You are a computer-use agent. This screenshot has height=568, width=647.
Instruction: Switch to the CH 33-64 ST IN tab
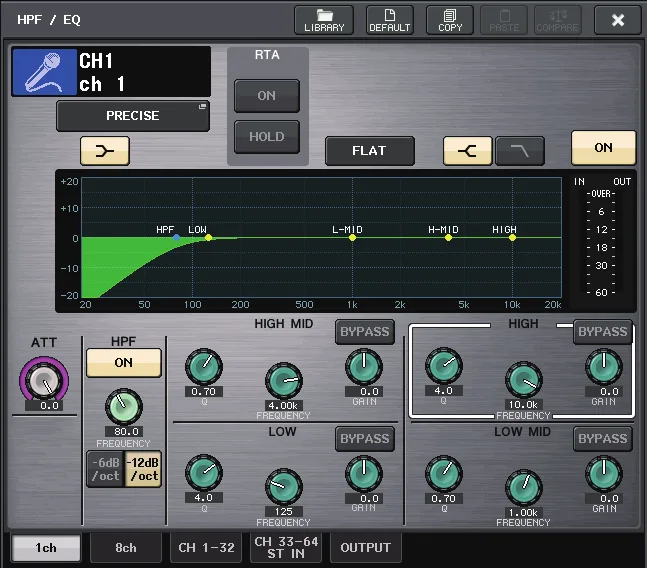pyautogui.click(x=286, y=548)
